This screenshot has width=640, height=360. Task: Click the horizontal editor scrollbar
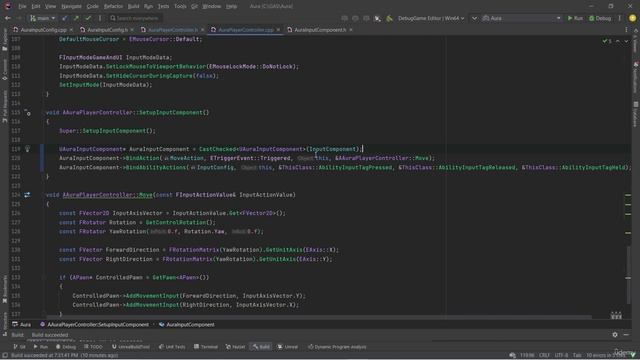(x=318, y=316)
